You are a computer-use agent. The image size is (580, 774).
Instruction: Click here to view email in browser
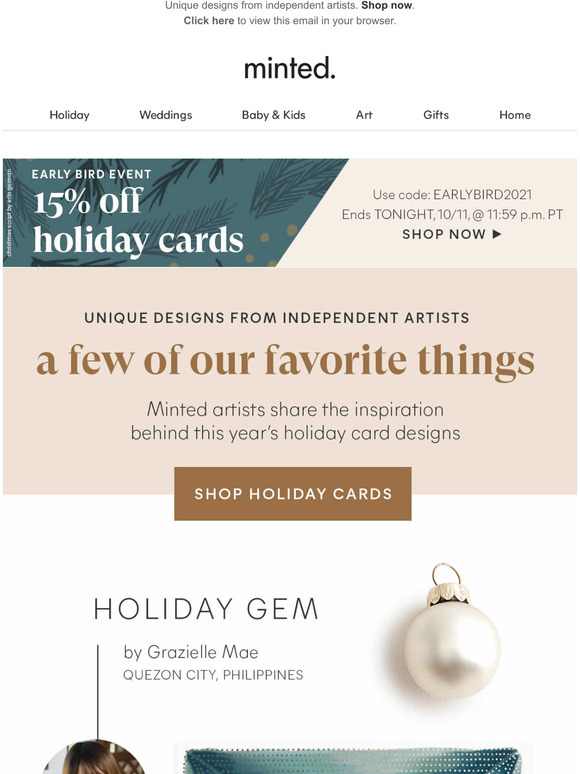[209, 21]
